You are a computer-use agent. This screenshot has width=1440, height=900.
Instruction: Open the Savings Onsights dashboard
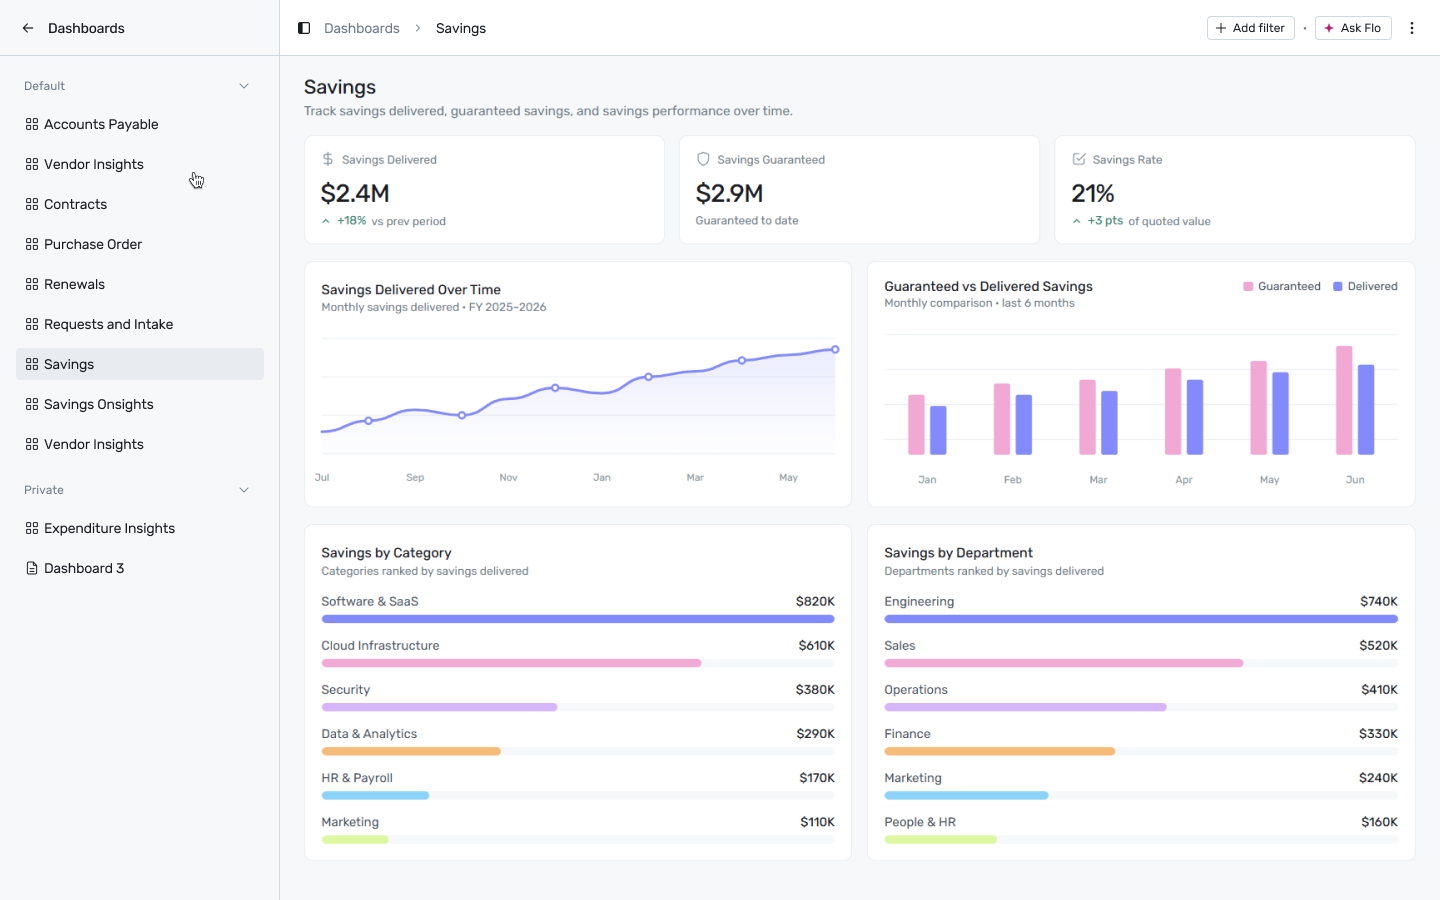(140, 404)
